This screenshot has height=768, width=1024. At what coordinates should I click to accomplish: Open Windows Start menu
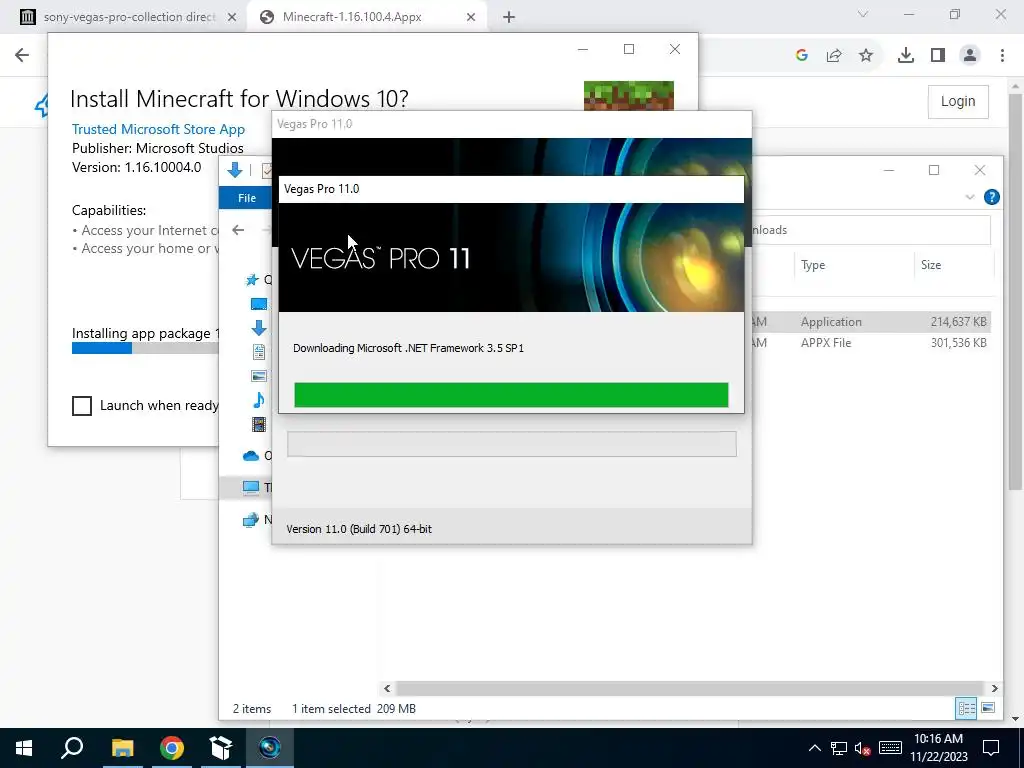click(24, 748)
